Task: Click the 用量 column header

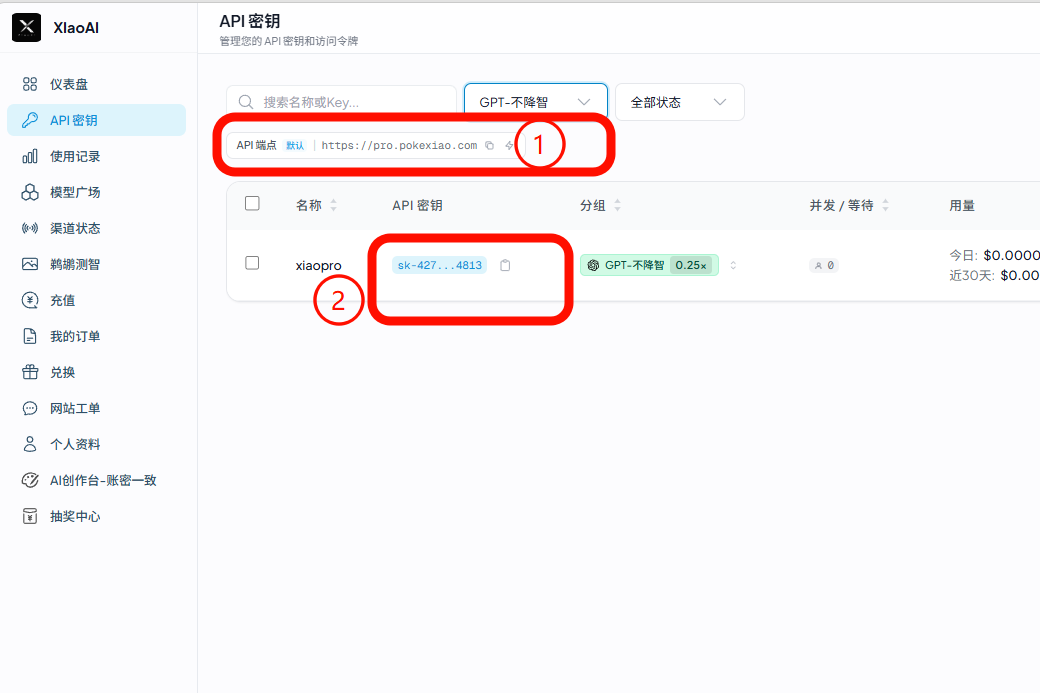Action: 962,206
